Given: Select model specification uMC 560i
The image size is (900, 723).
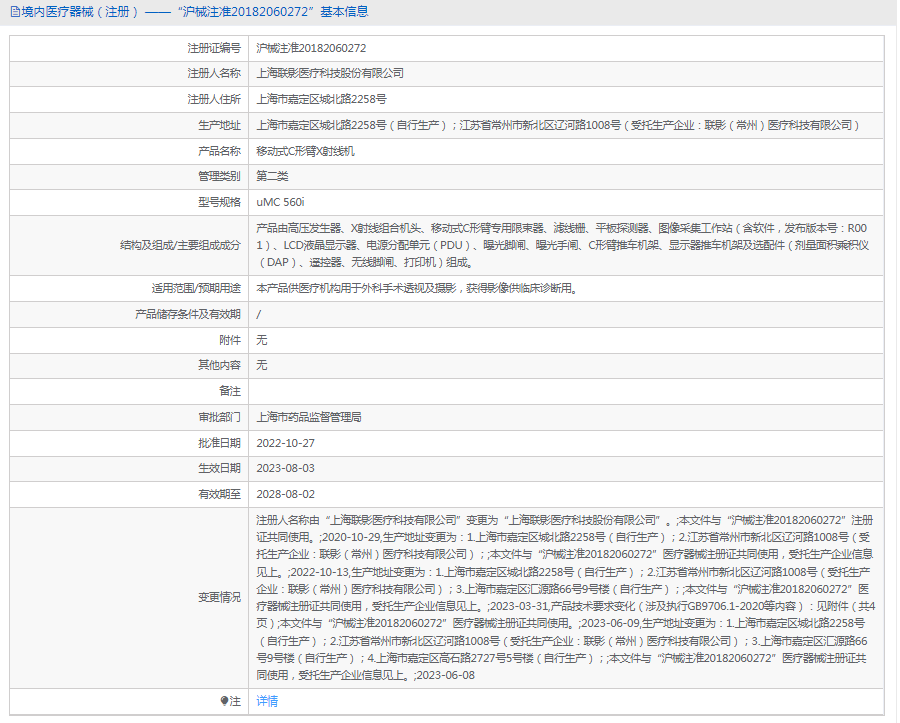Looking at the screenshot, I should pos(280,202).
